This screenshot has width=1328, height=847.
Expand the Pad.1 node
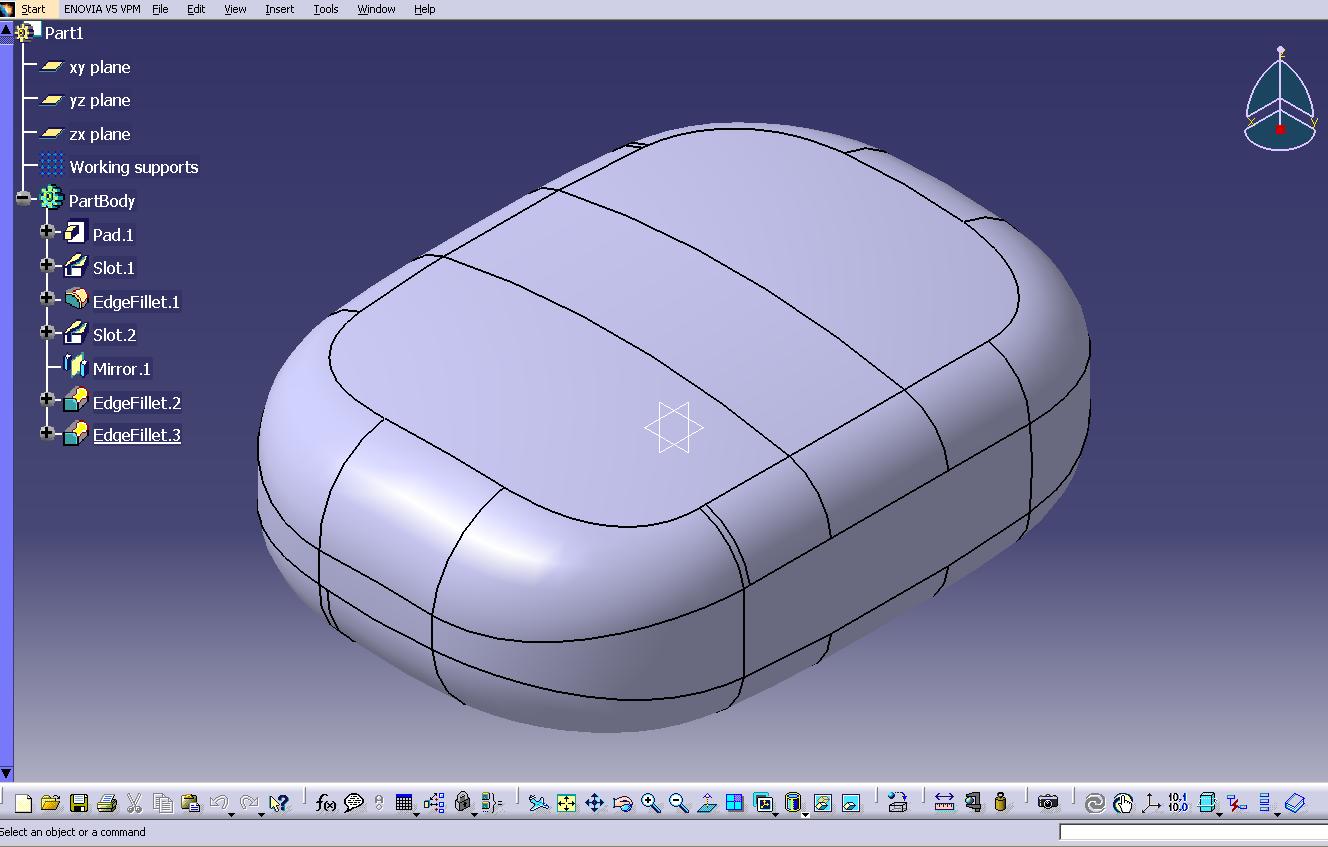pos(47,231)
